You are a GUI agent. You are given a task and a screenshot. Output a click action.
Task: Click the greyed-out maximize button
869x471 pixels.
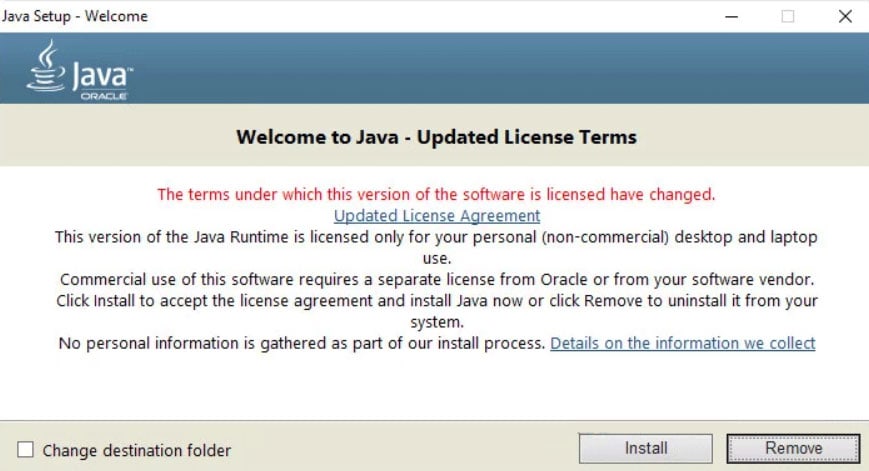(x=788, y=16)
